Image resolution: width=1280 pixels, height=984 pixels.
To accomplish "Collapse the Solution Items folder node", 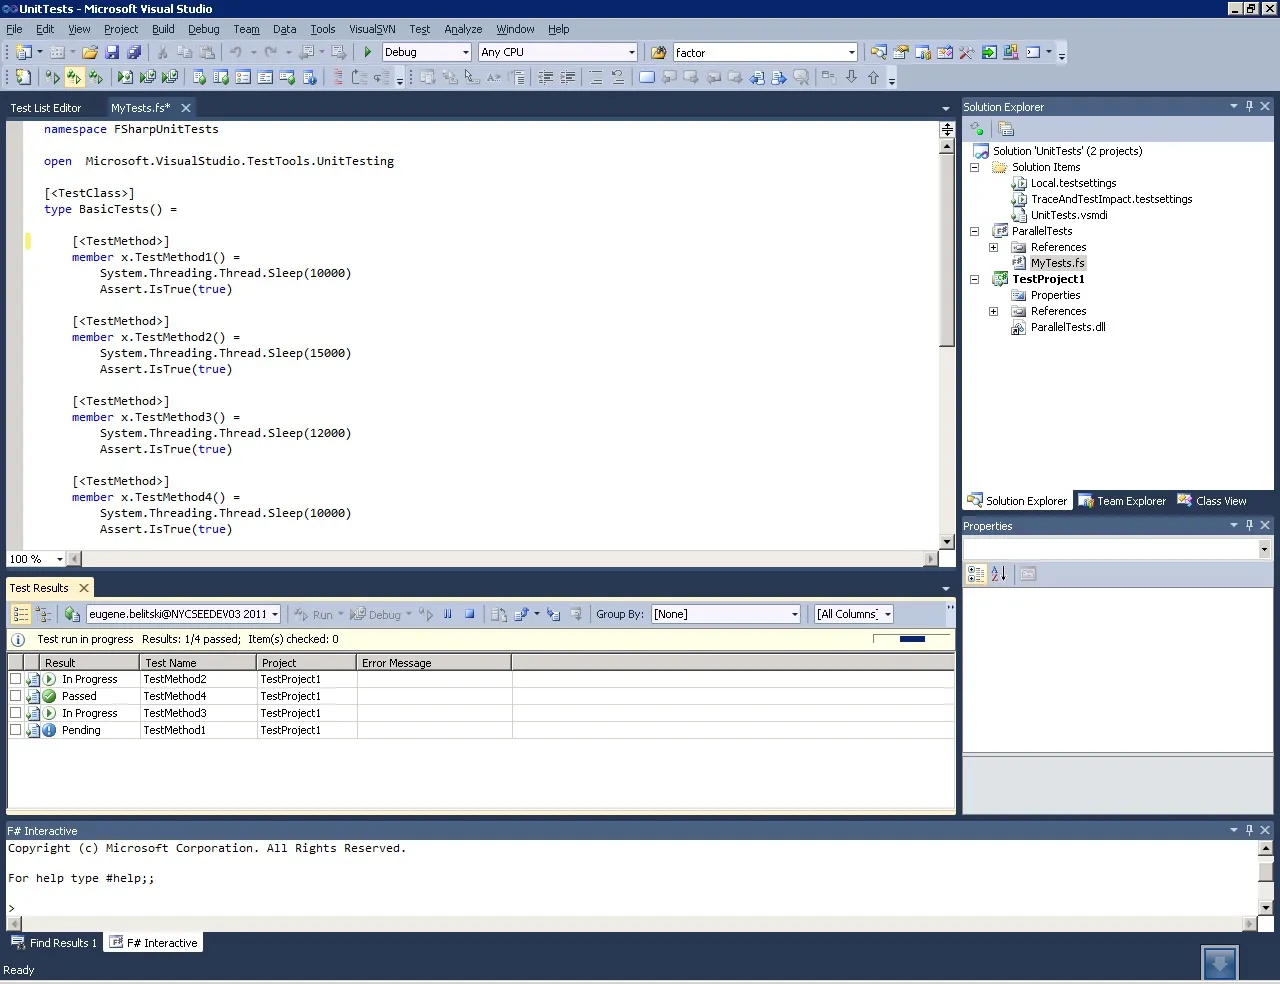I will [x=974, y=167].
